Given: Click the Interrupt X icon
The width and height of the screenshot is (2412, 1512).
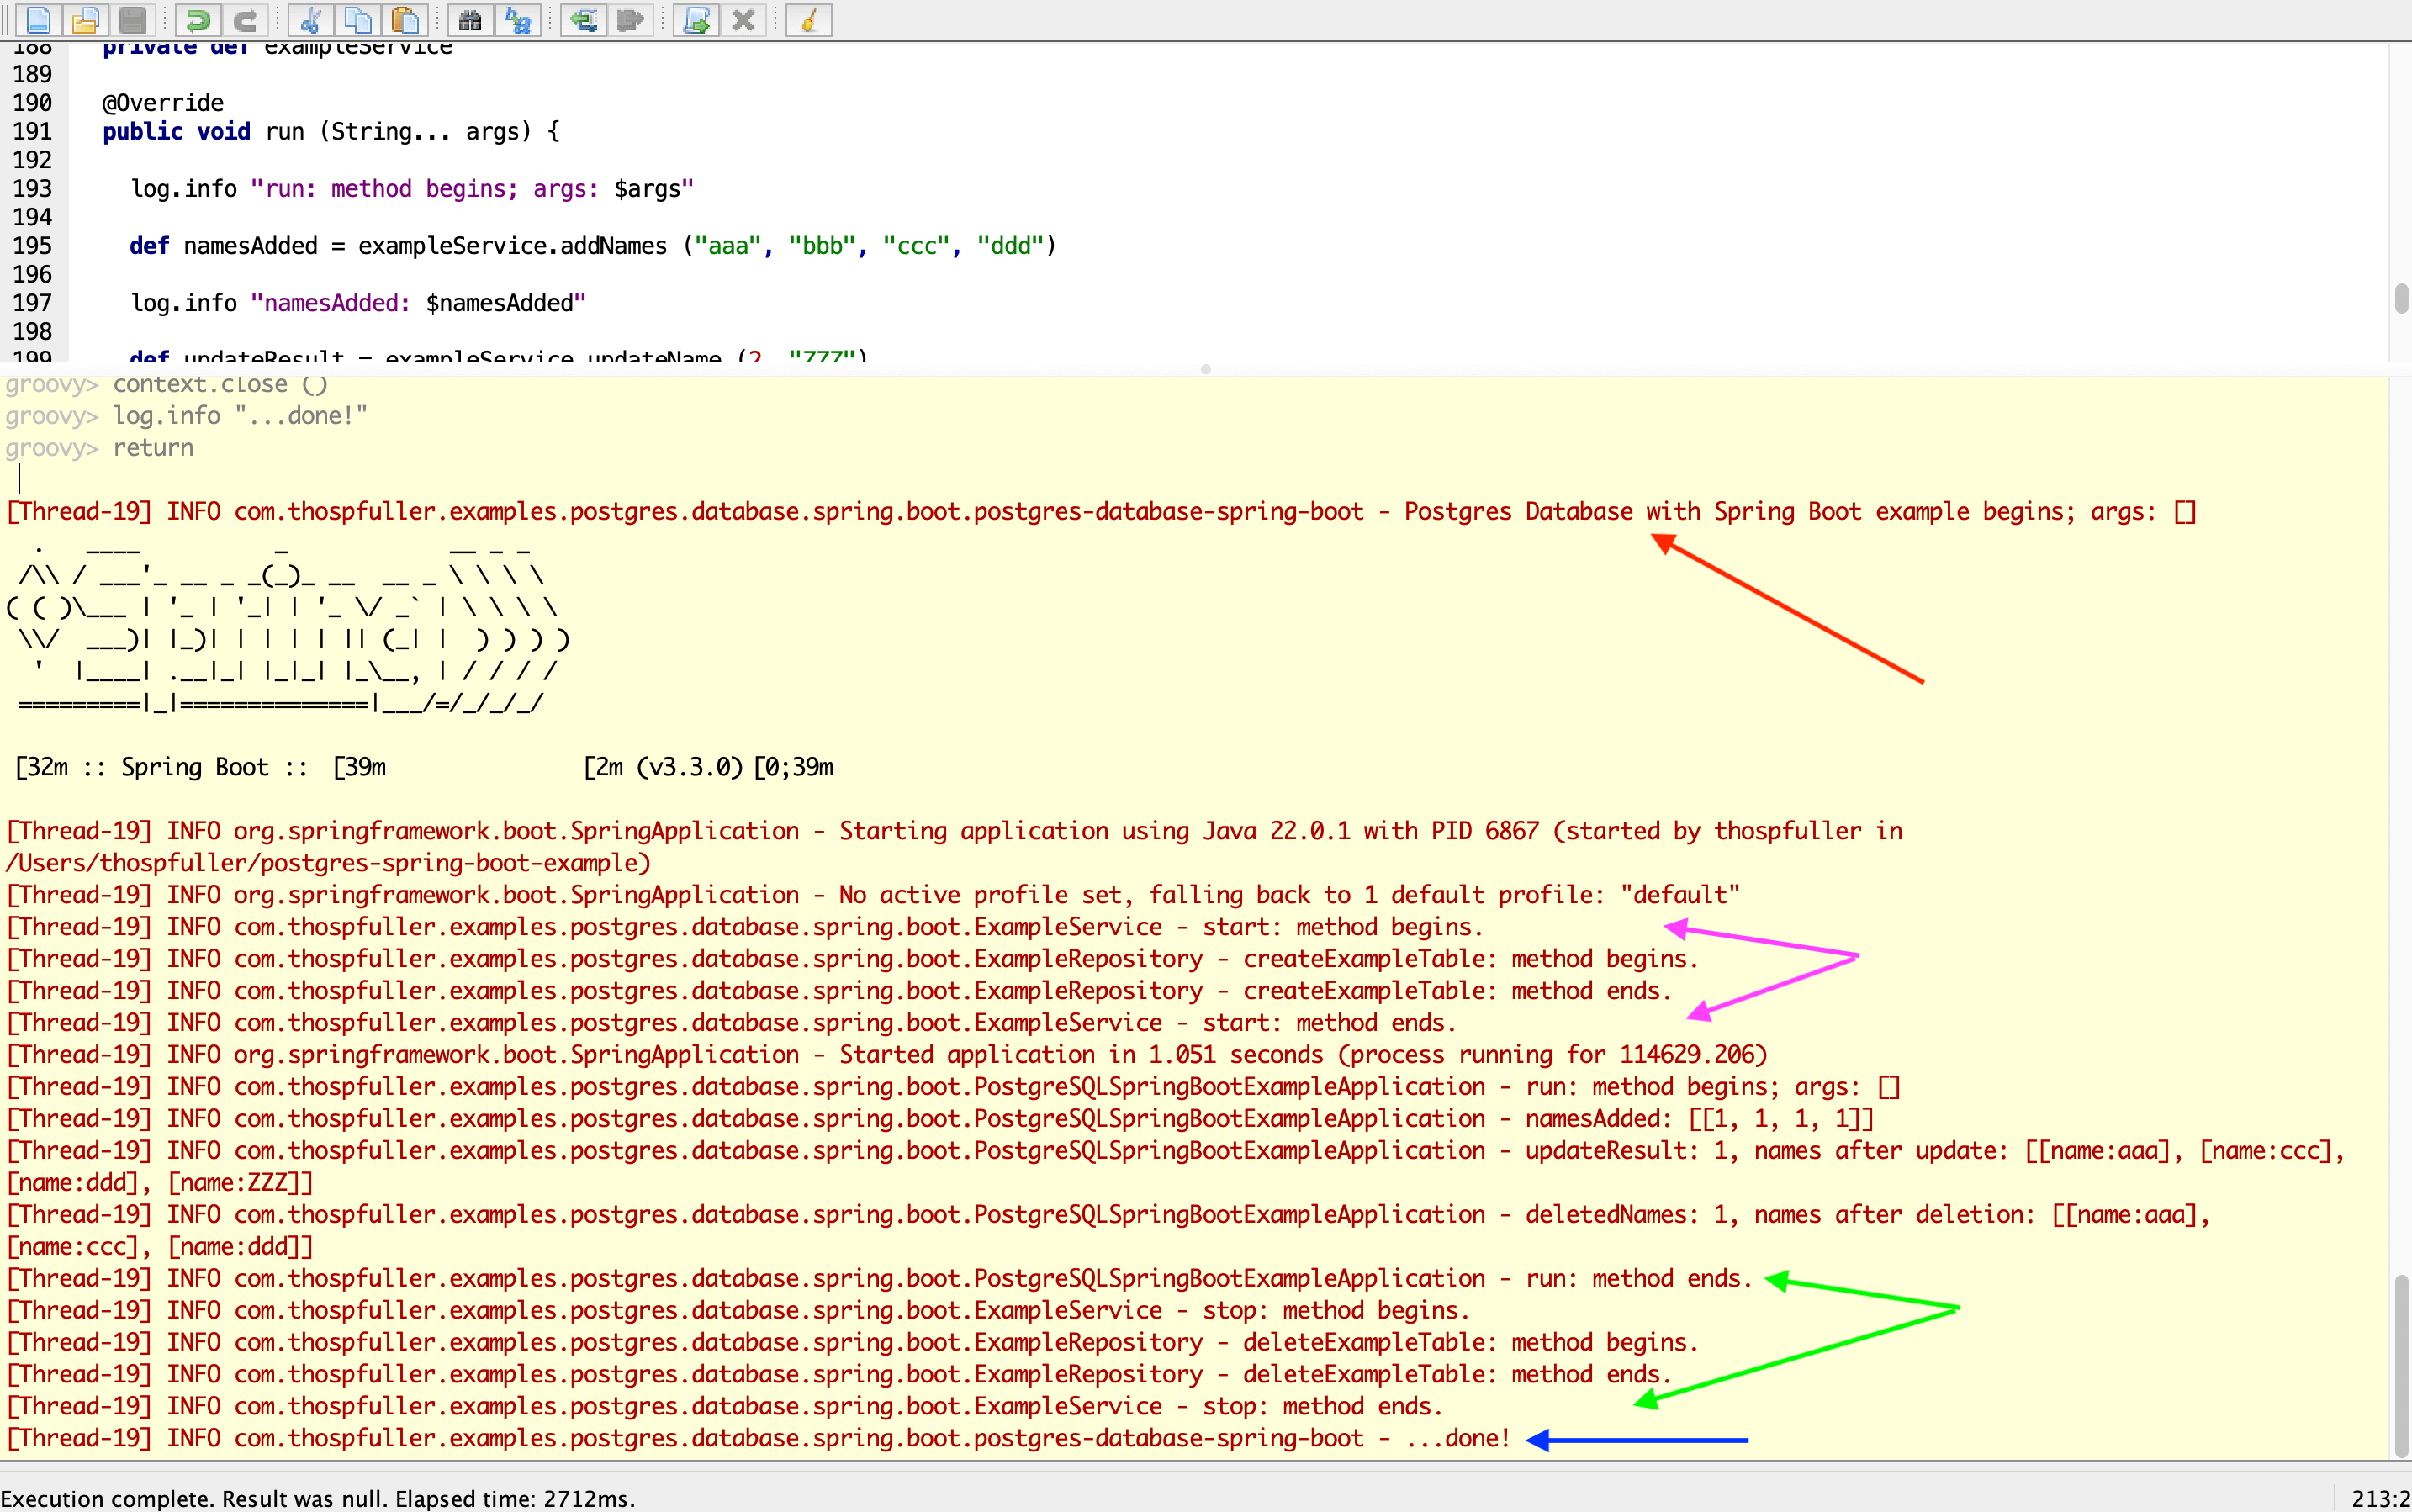Looking at the screenshot, I should pos(743,20).
